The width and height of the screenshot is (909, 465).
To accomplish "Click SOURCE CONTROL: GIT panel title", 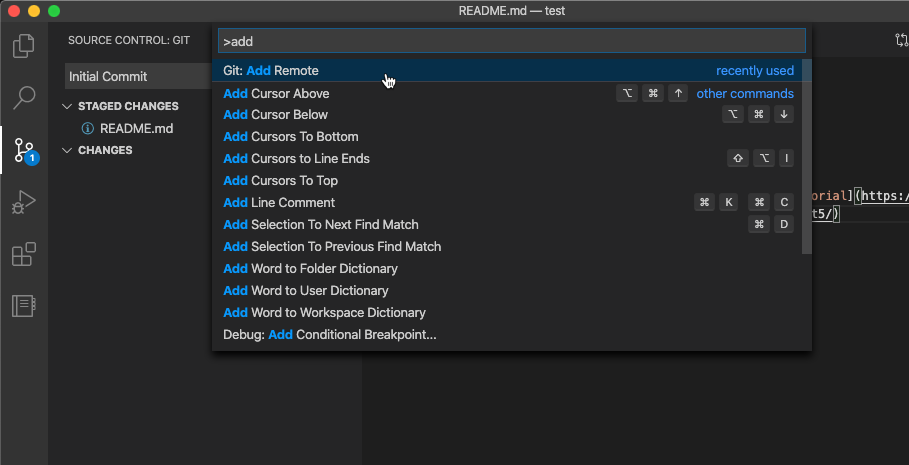I will click(x=129, y=41).
